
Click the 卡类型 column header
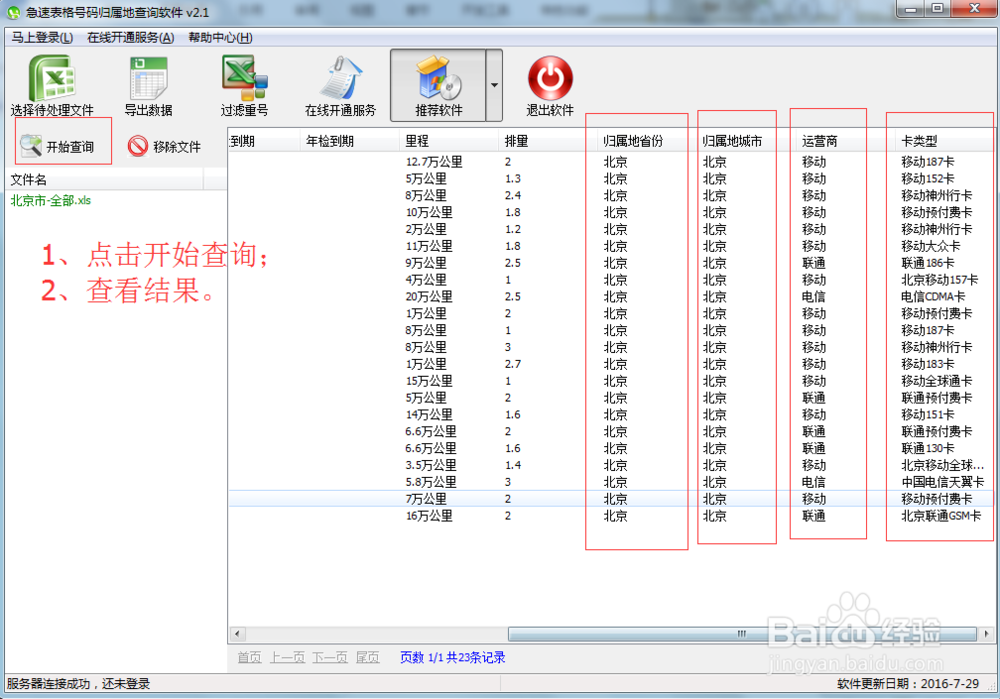tap(945, 141)
